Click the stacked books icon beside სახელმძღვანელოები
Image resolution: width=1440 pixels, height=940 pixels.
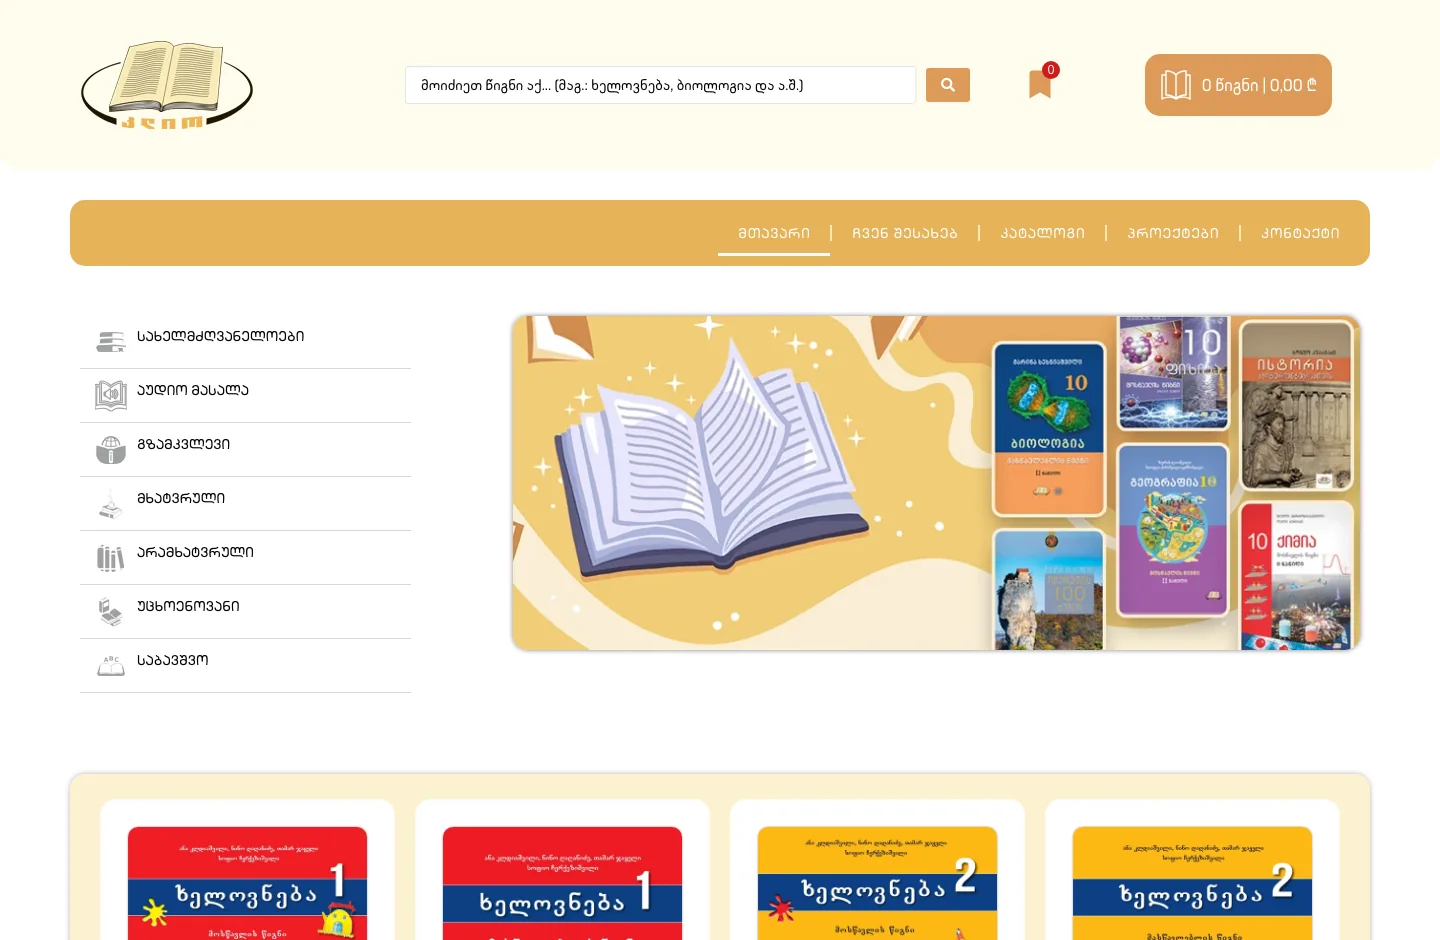click(x=111, y=342)
